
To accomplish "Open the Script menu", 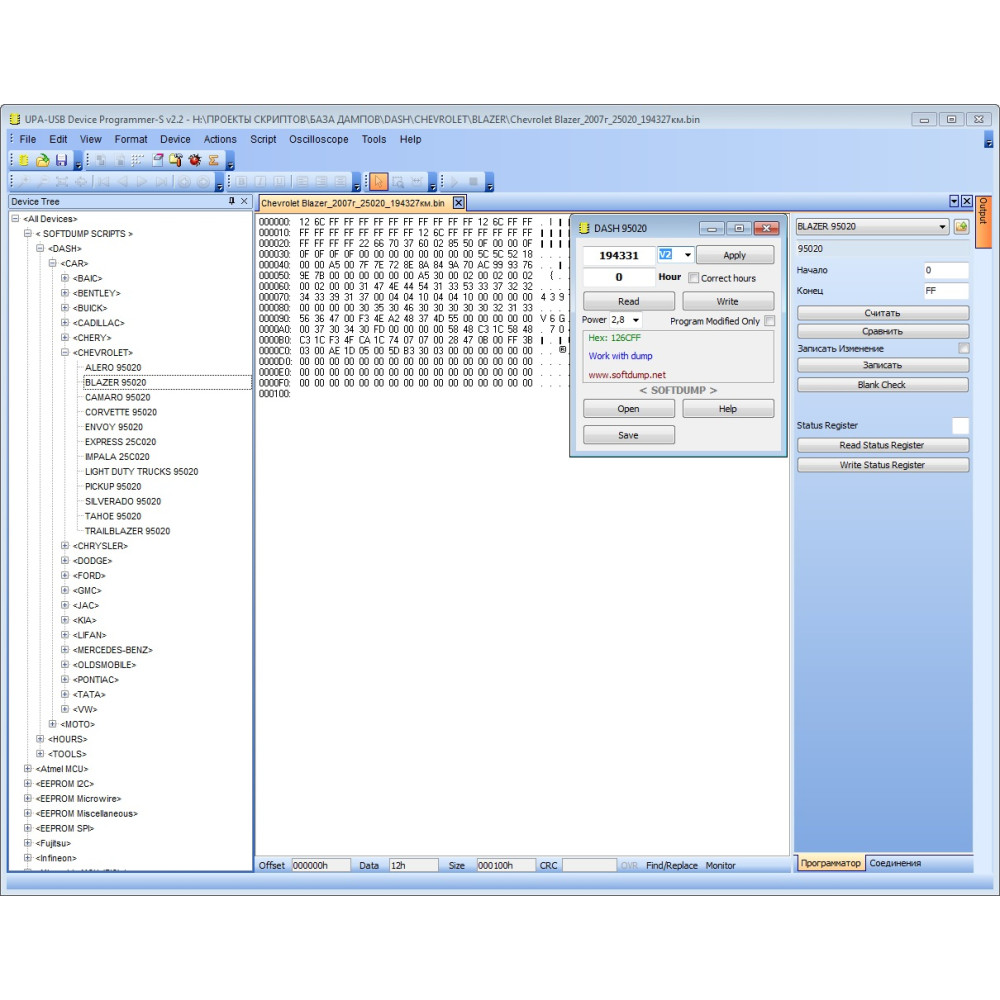I will point(263,139).
